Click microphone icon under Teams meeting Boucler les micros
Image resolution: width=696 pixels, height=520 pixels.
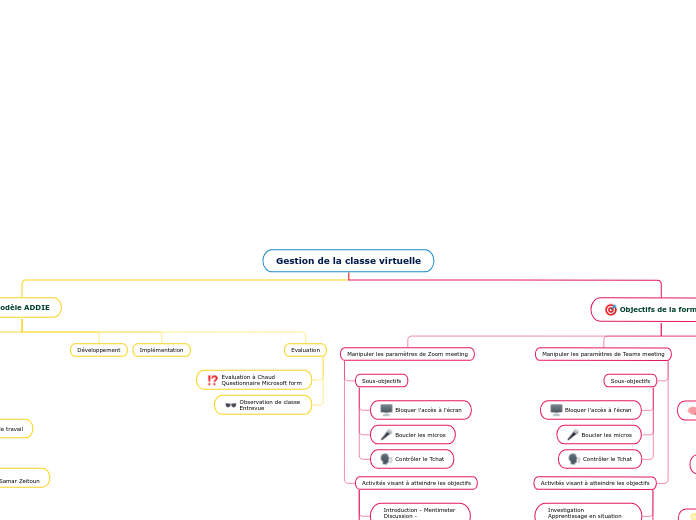coord(573,435)
